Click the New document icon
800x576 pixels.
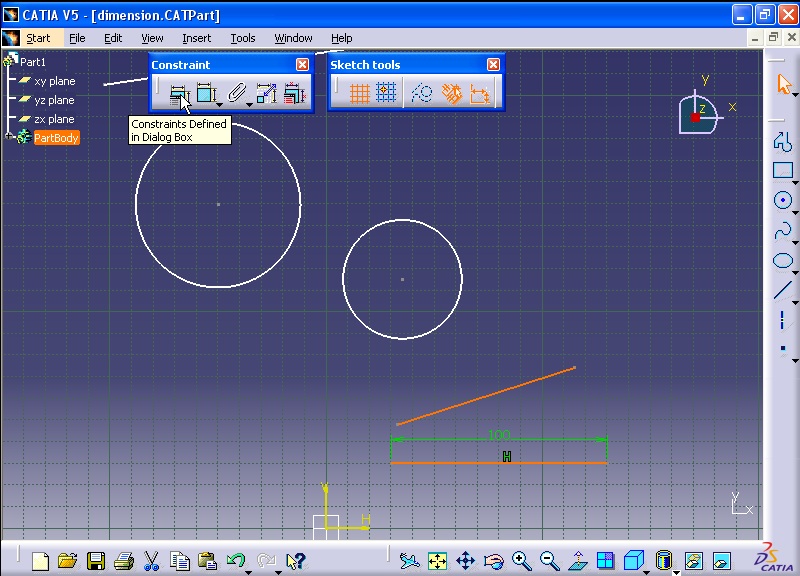[41, 561]
